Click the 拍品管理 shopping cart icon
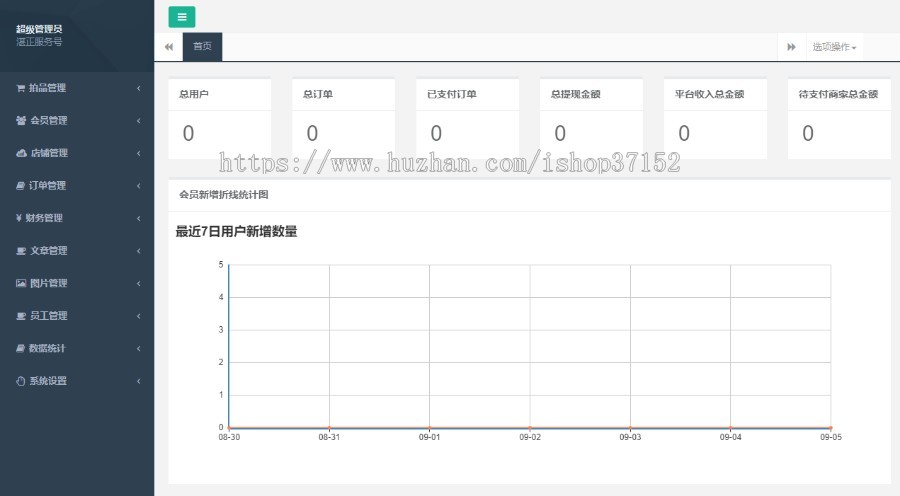The width and height of the screenshot is (900, 496). pos(21,88)
